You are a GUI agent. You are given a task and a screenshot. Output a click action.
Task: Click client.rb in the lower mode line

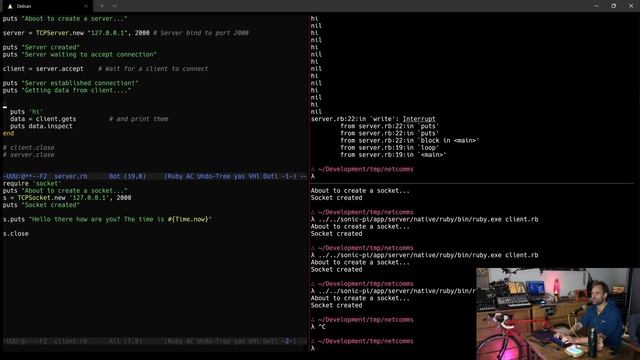point(71,341)
